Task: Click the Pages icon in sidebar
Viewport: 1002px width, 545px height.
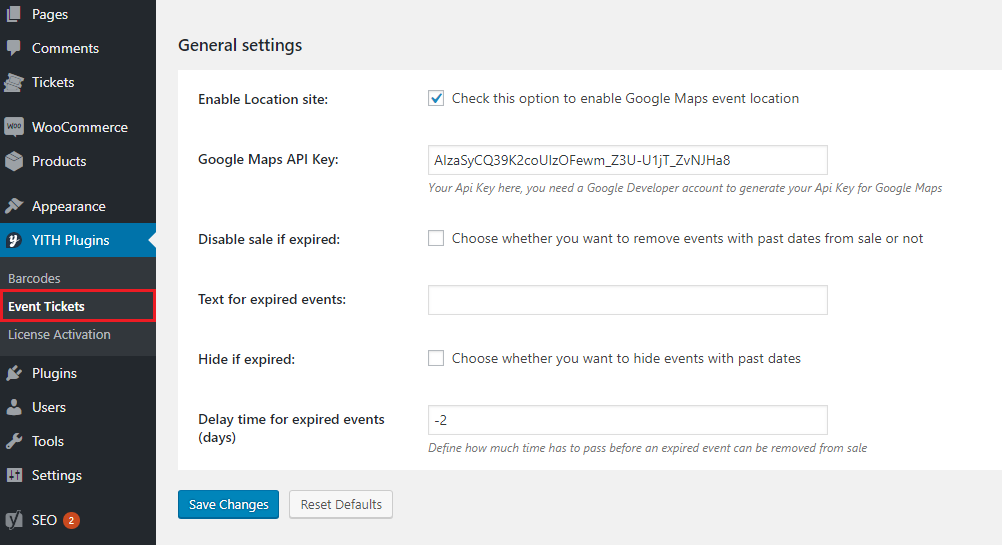Action: click(x=14, y=14)
